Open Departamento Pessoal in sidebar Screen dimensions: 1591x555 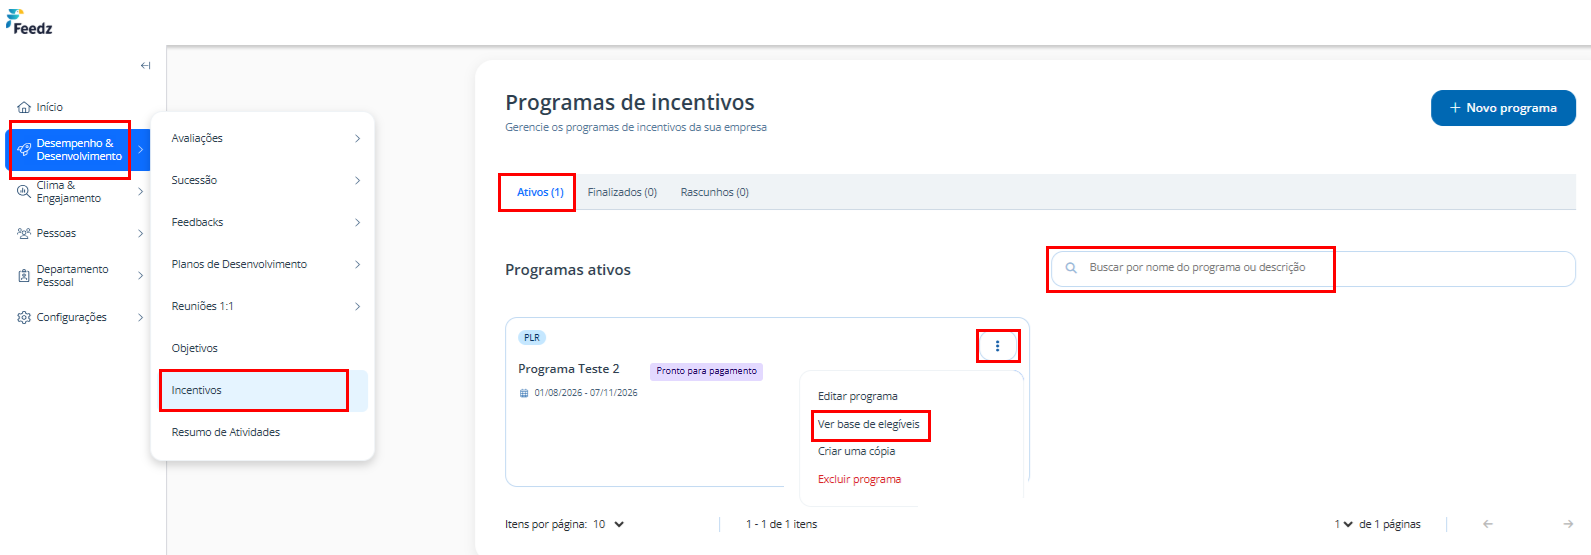[x=75, y=275]
